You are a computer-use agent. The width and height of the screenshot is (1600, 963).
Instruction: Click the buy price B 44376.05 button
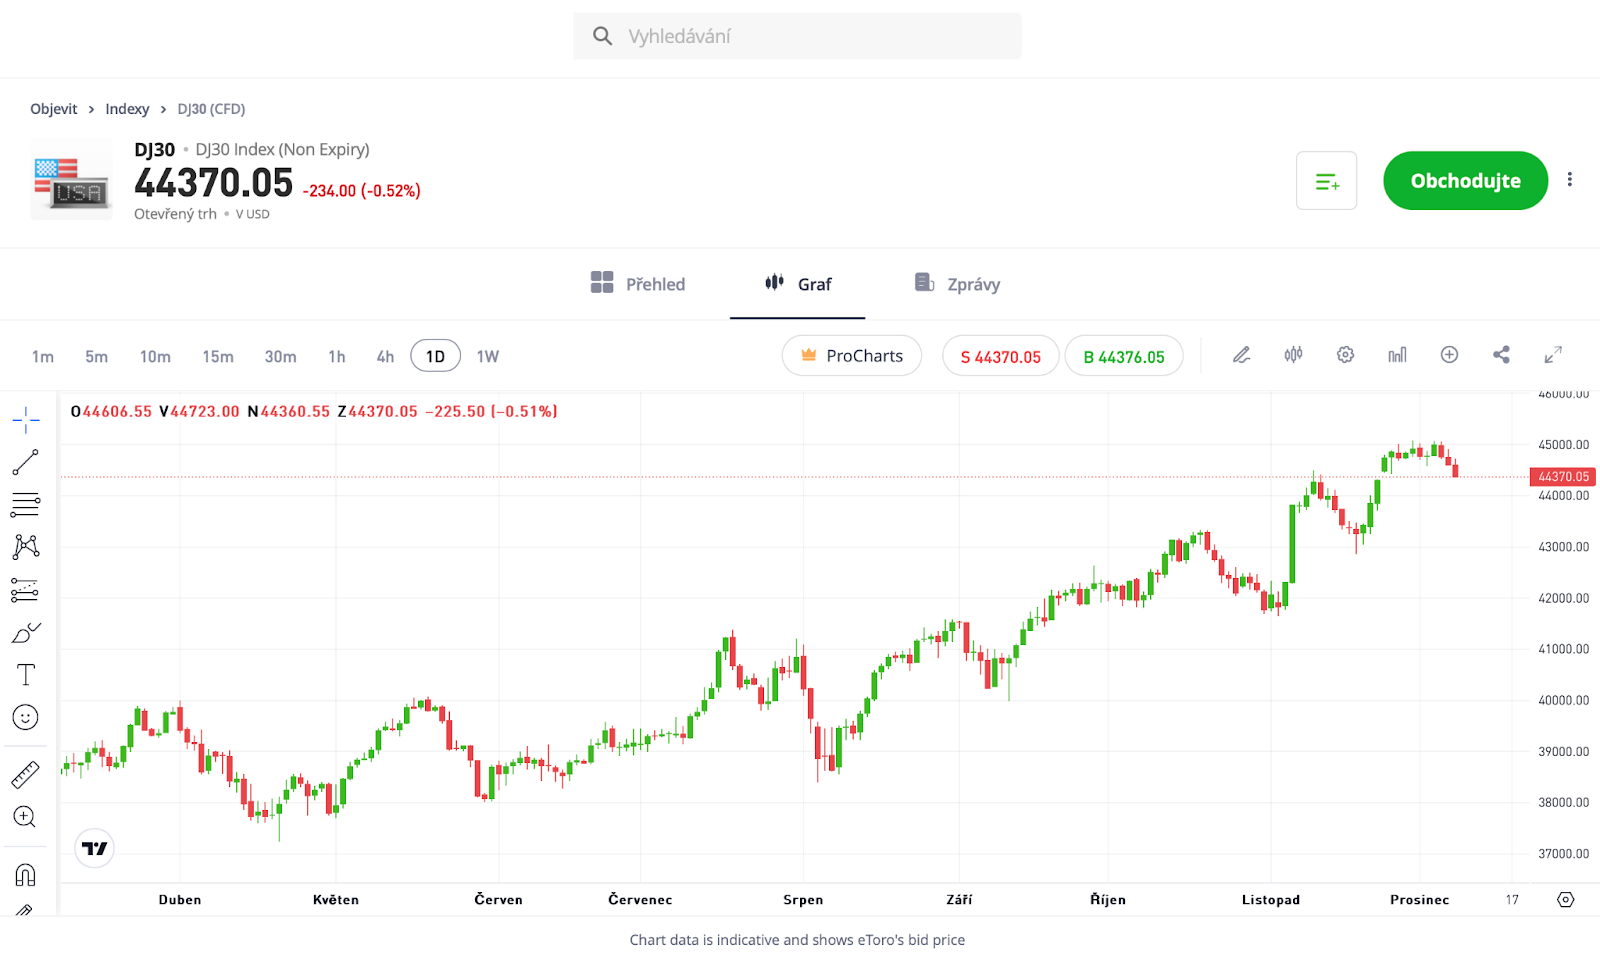1124,356
